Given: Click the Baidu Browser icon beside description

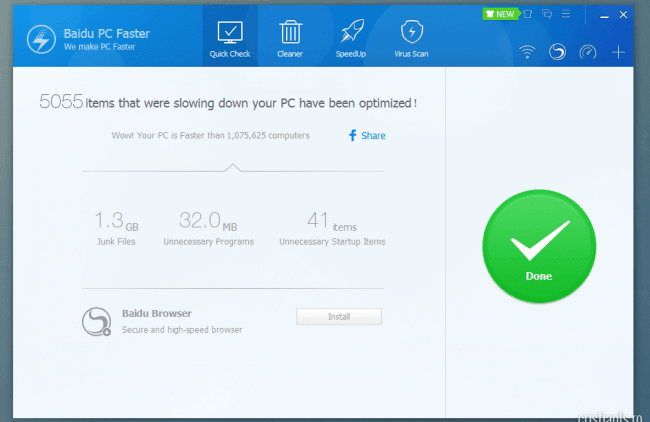Looking at the screenshot, I should point(97,322).
